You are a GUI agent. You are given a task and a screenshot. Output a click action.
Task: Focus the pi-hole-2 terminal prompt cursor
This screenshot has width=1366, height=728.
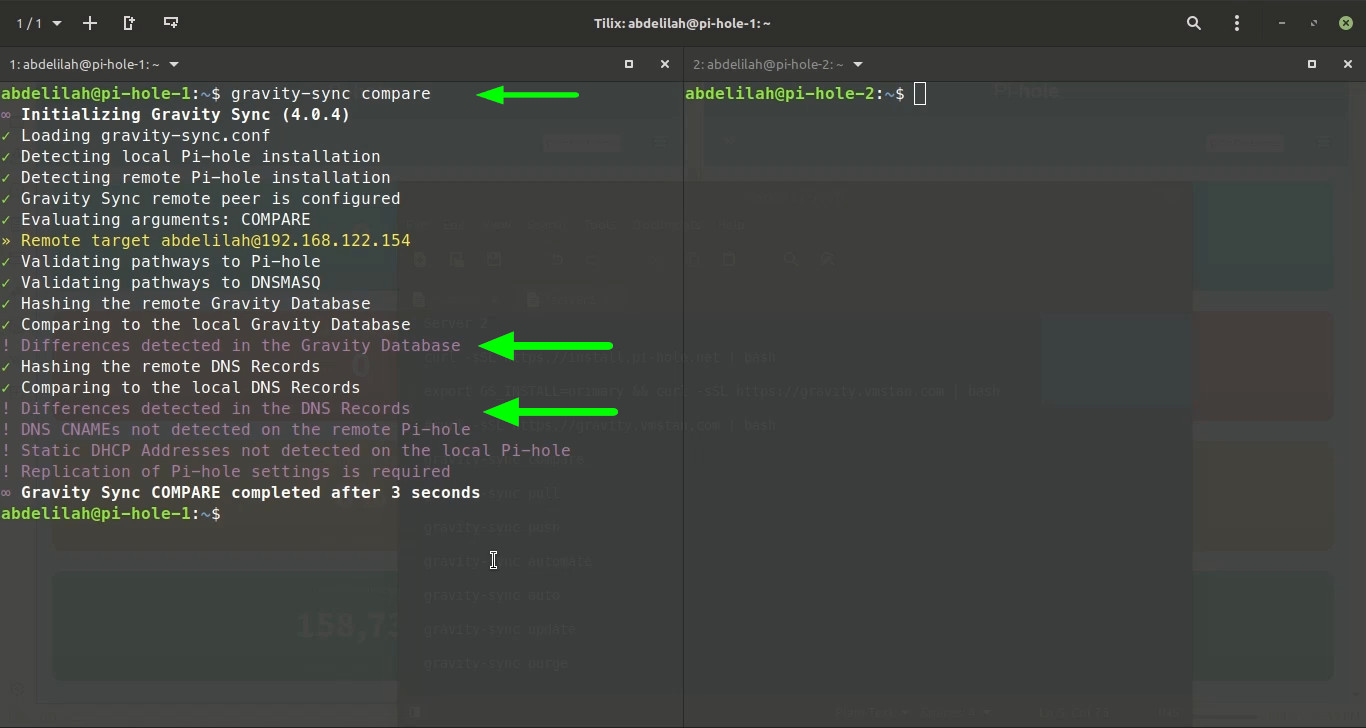click(x=920, y=94)
